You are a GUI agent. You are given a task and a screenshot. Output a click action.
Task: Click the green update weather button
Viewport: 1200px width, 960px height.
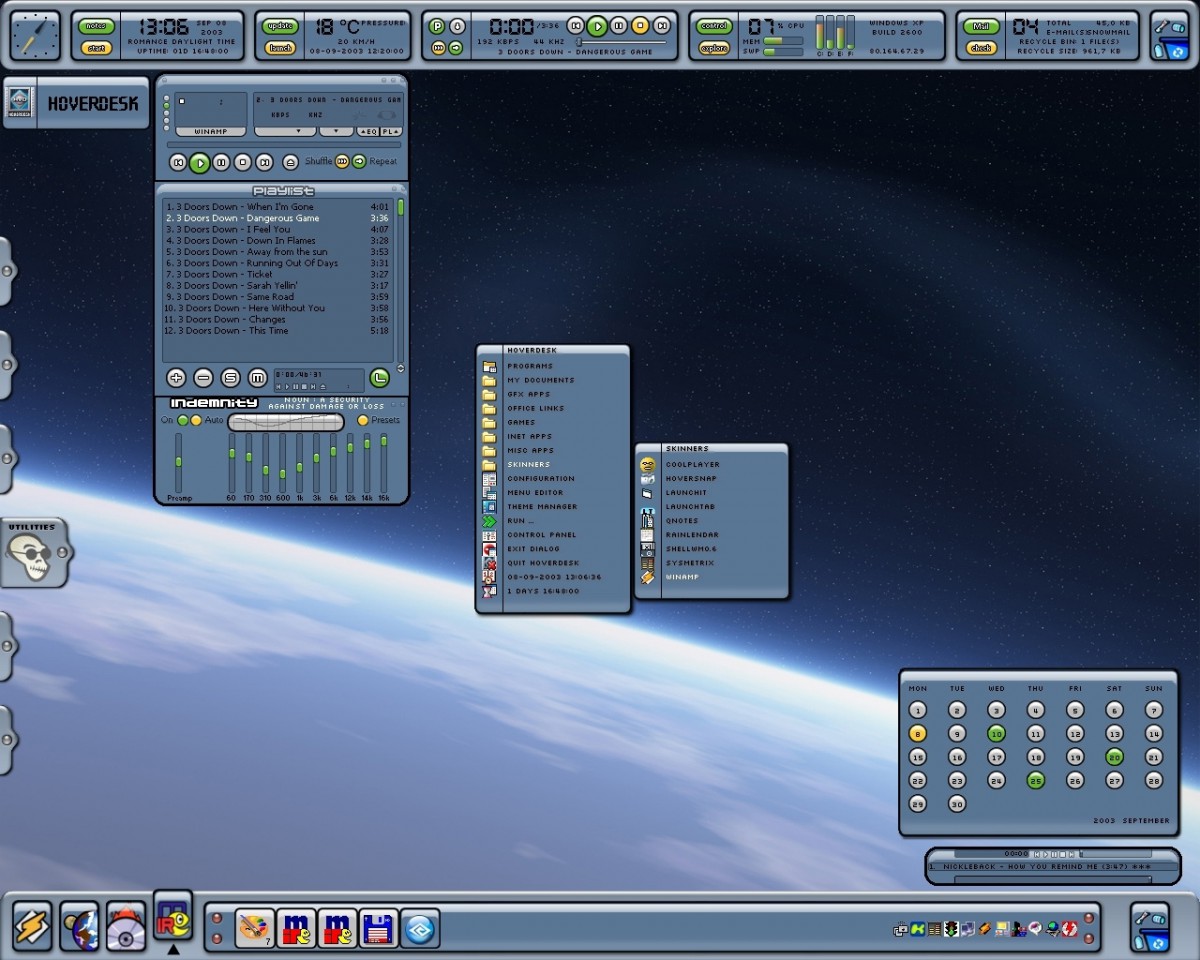coord(281,26)
